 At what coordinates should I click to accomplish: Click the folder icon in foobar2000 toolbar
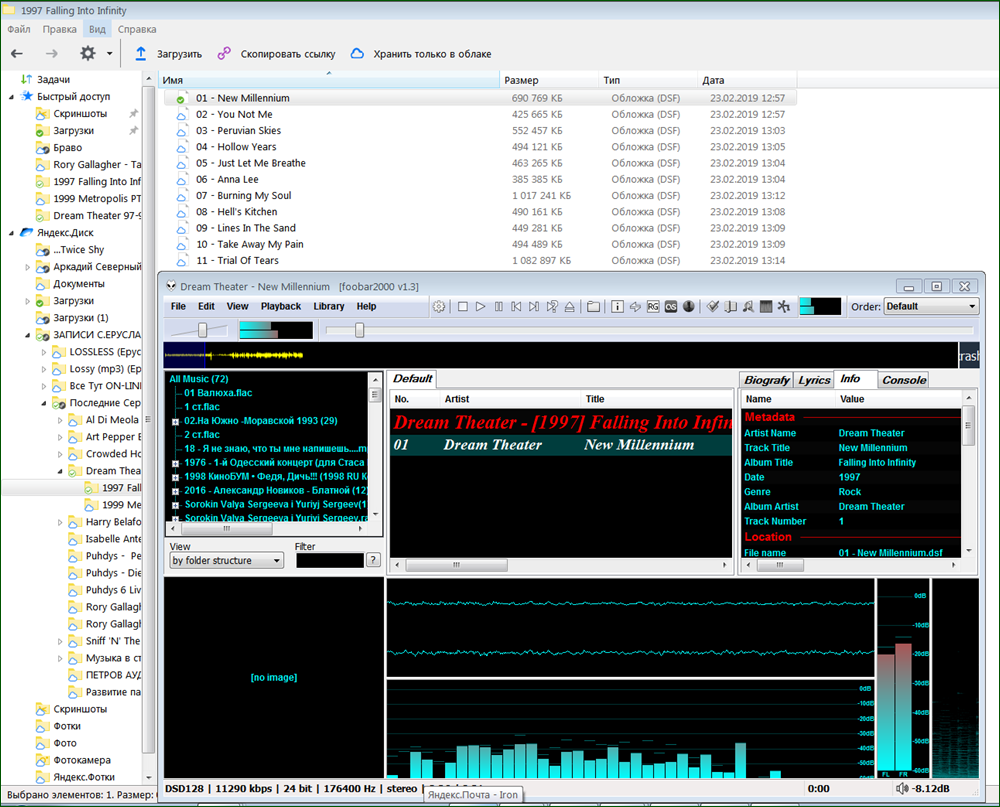coord(593,307)
